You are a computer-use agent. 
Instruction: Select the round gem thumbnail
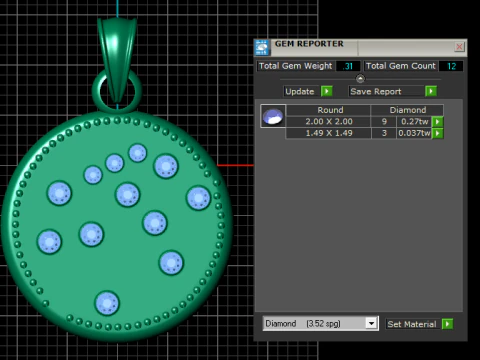[x=273, y=116]
